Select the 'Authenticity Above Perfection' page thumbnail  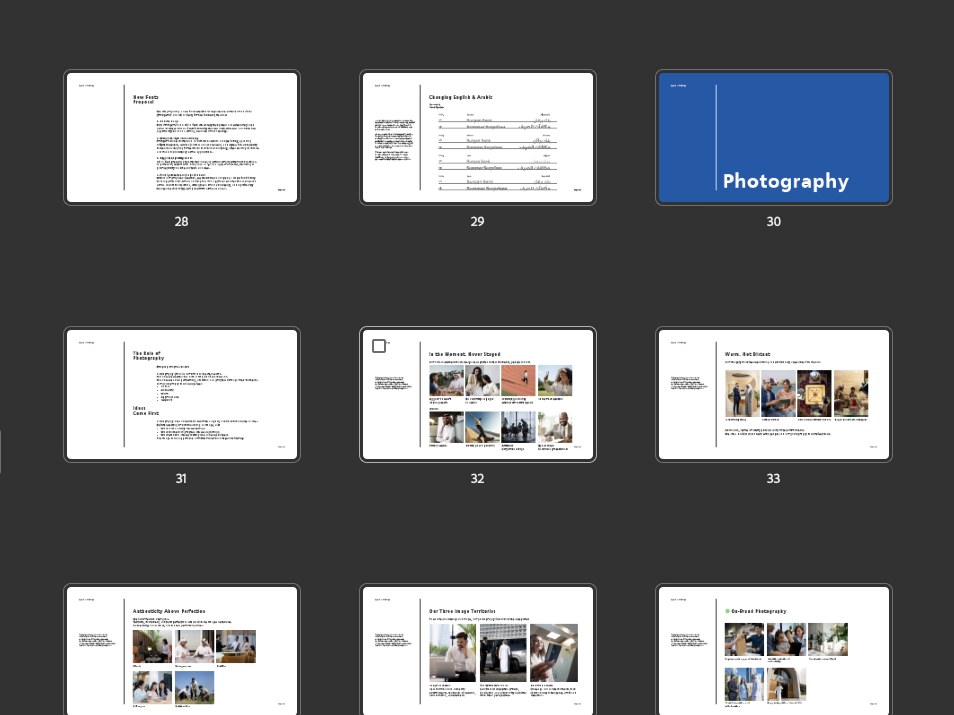[182, 650]
